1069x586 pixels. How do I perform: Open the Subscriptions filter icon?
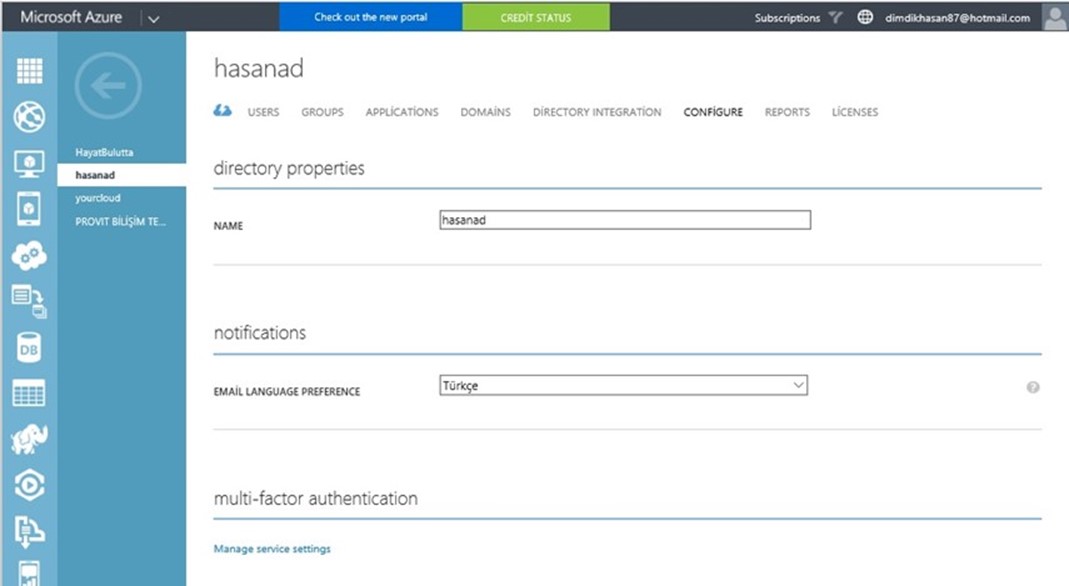point(836,18)
